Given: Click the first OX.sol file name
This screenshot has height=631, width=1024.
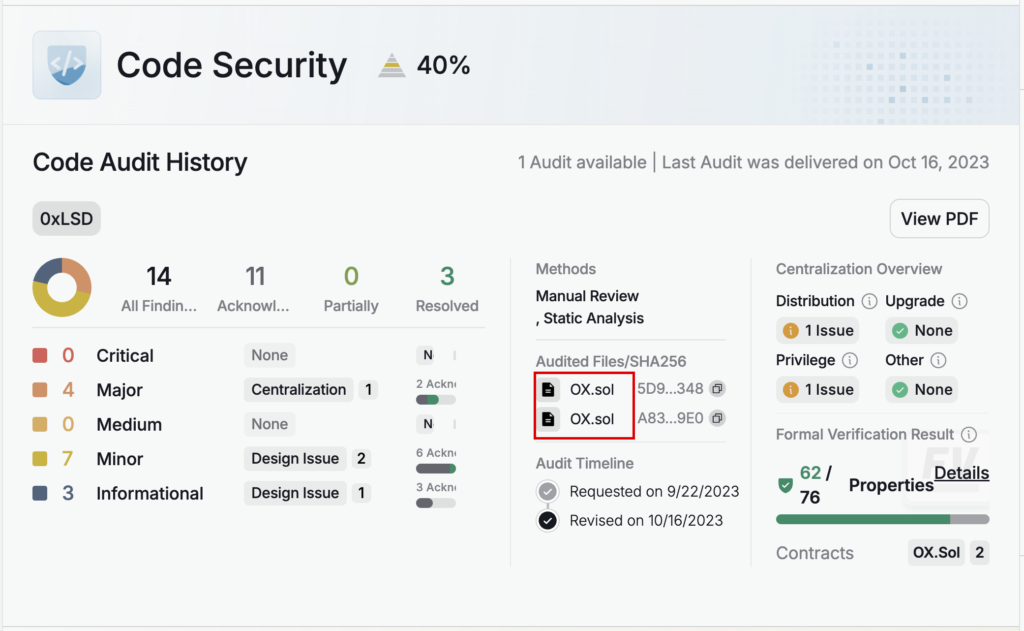Looking at the screenshot, I should [592, 389].
